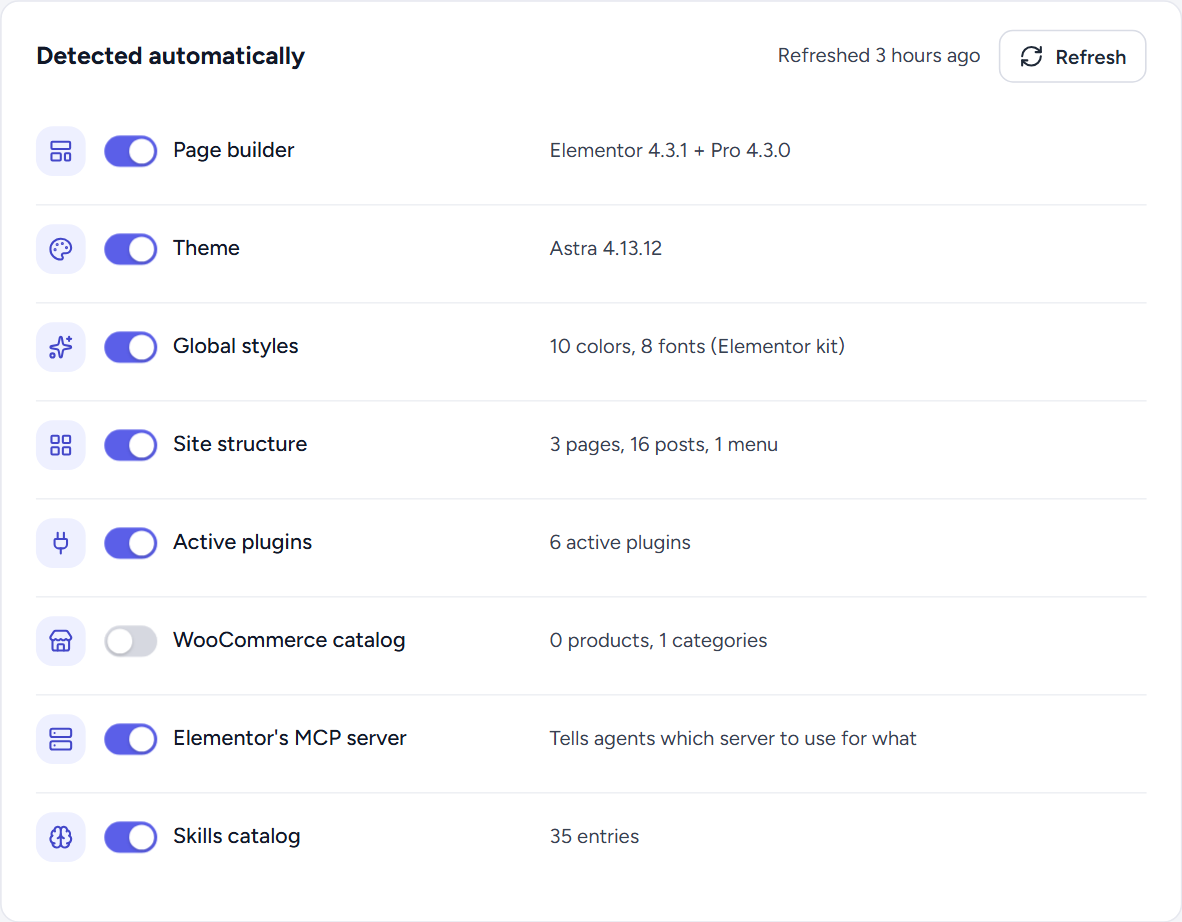This screenshot has height=922, width=1182.
Task: Switch off the Global styles toggle
Action: click(x=130, y=347)
